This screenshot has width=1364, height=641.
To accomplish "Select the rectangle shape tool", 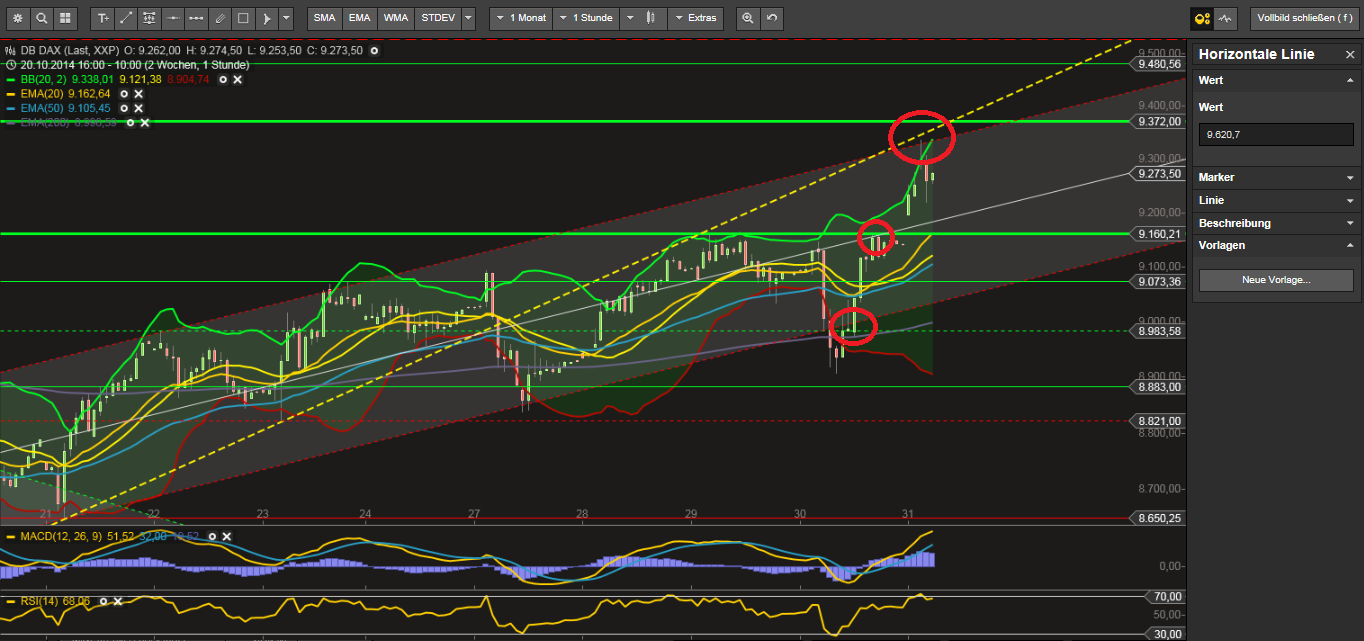I will pos(243,18).
